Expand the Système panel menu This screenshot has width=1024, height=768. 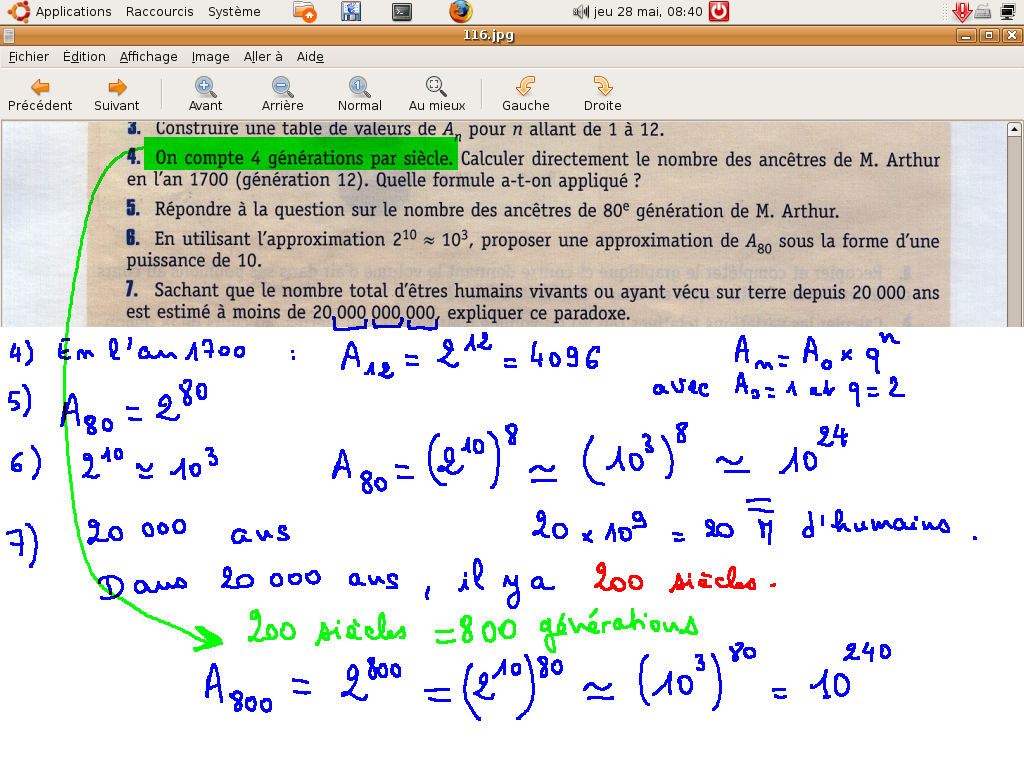click(234, 12)
